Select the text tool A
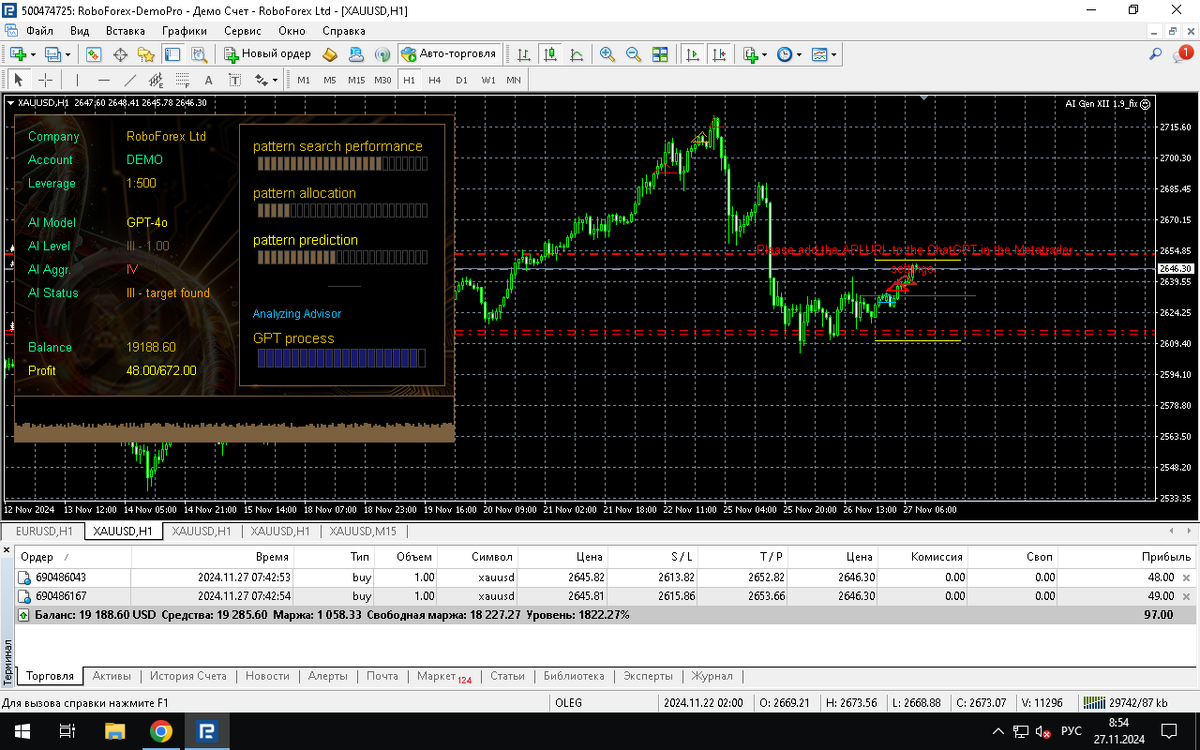1200x750 pixels. [x=208, y=80]
